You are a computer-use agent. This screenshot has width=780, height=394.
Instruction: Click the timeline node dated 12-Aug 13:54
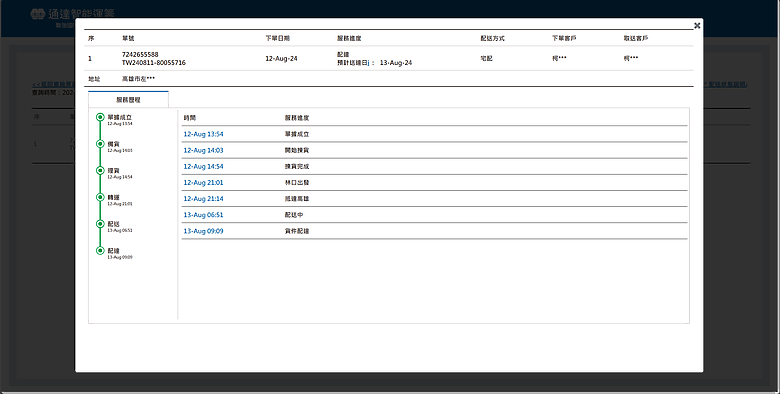100,117
